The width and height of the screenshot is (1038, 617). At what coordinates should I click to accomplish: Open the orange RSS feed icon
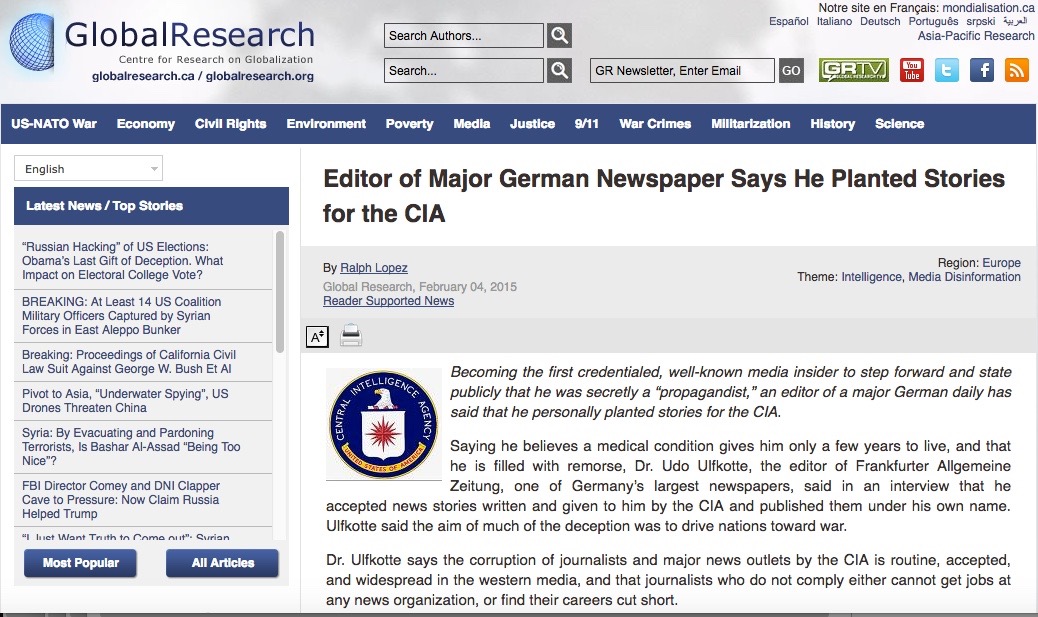(1017, 70)
